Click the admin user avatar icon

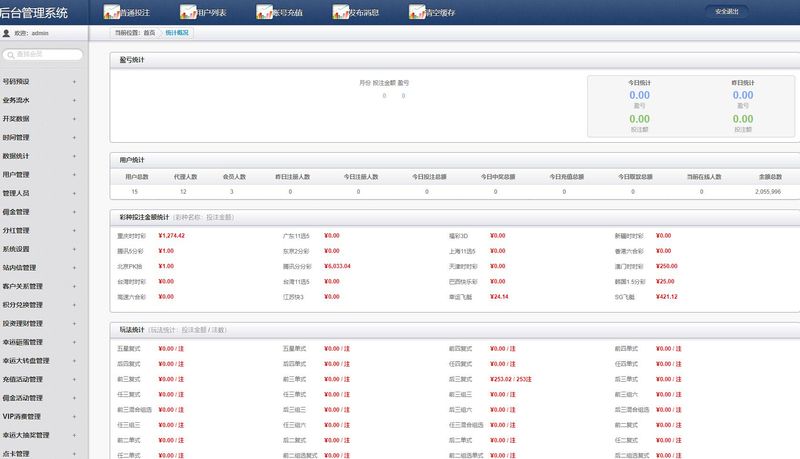click(x=7, y=33)
